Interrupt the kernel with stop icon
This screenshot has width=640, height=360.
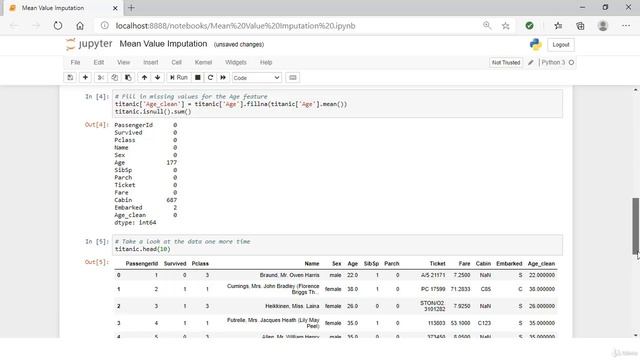coord(198,78)
